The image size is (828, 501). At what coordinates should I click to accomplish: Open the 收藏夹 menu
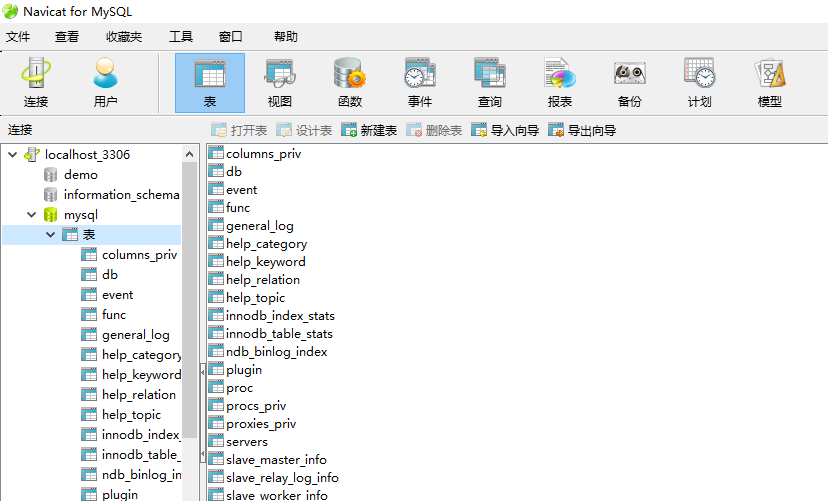(124, 36)
